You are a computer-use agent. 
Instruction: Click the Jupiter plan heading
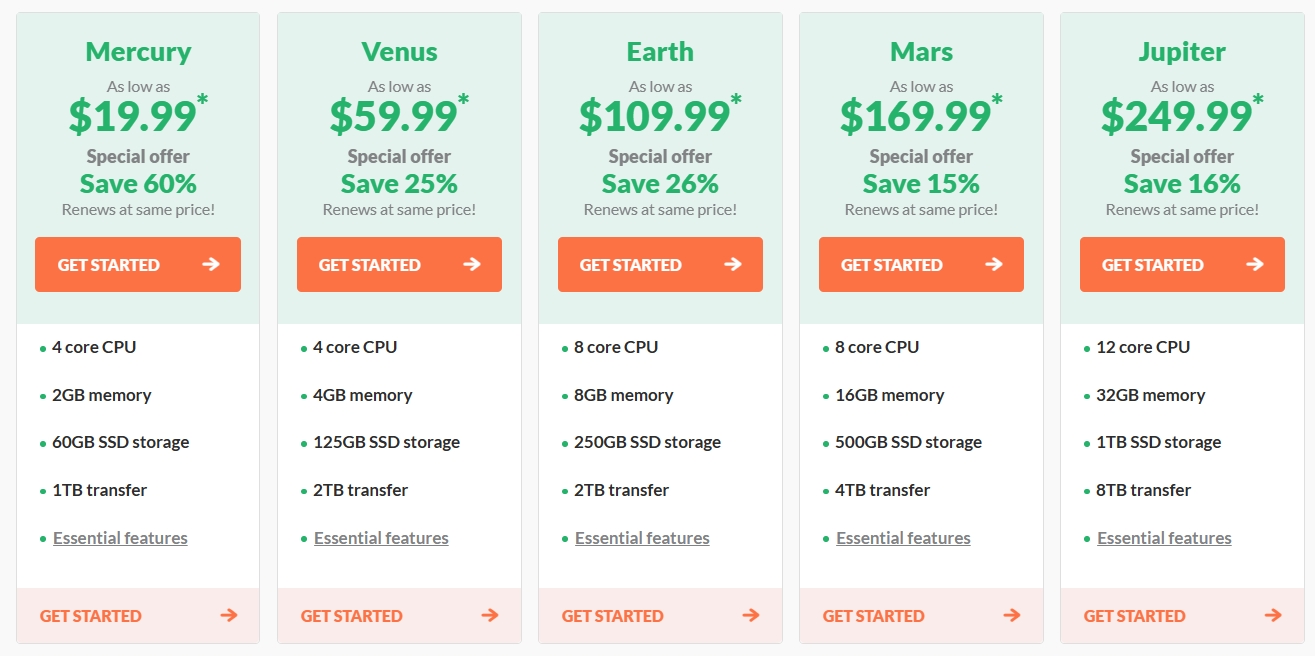pyautogui.click(x=1182, y=52)
